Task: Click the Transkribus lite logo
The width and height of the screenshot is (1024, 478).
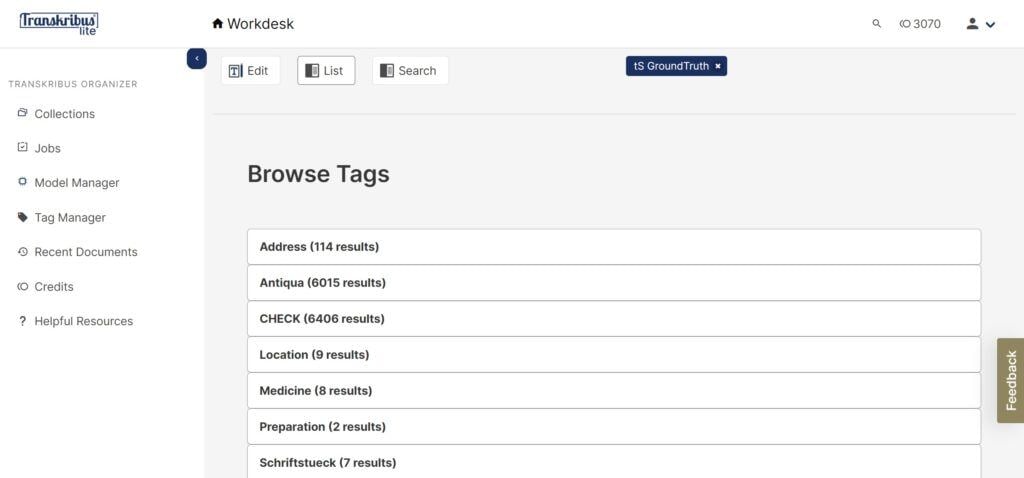Action: pyautogui.click(x=59, y=23)
